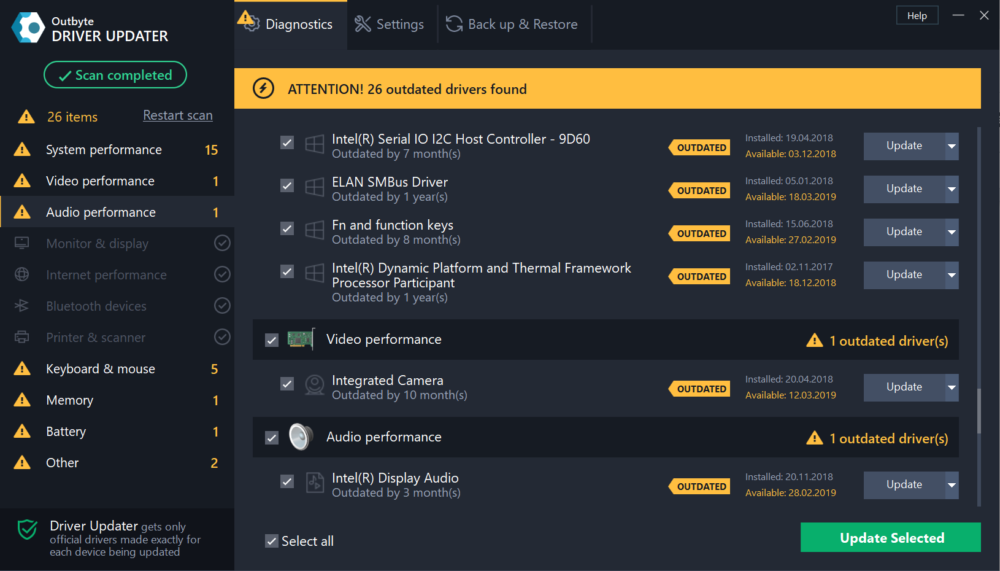Click count 15 next to System performance

pyautogui.click(x=211, y=150)
